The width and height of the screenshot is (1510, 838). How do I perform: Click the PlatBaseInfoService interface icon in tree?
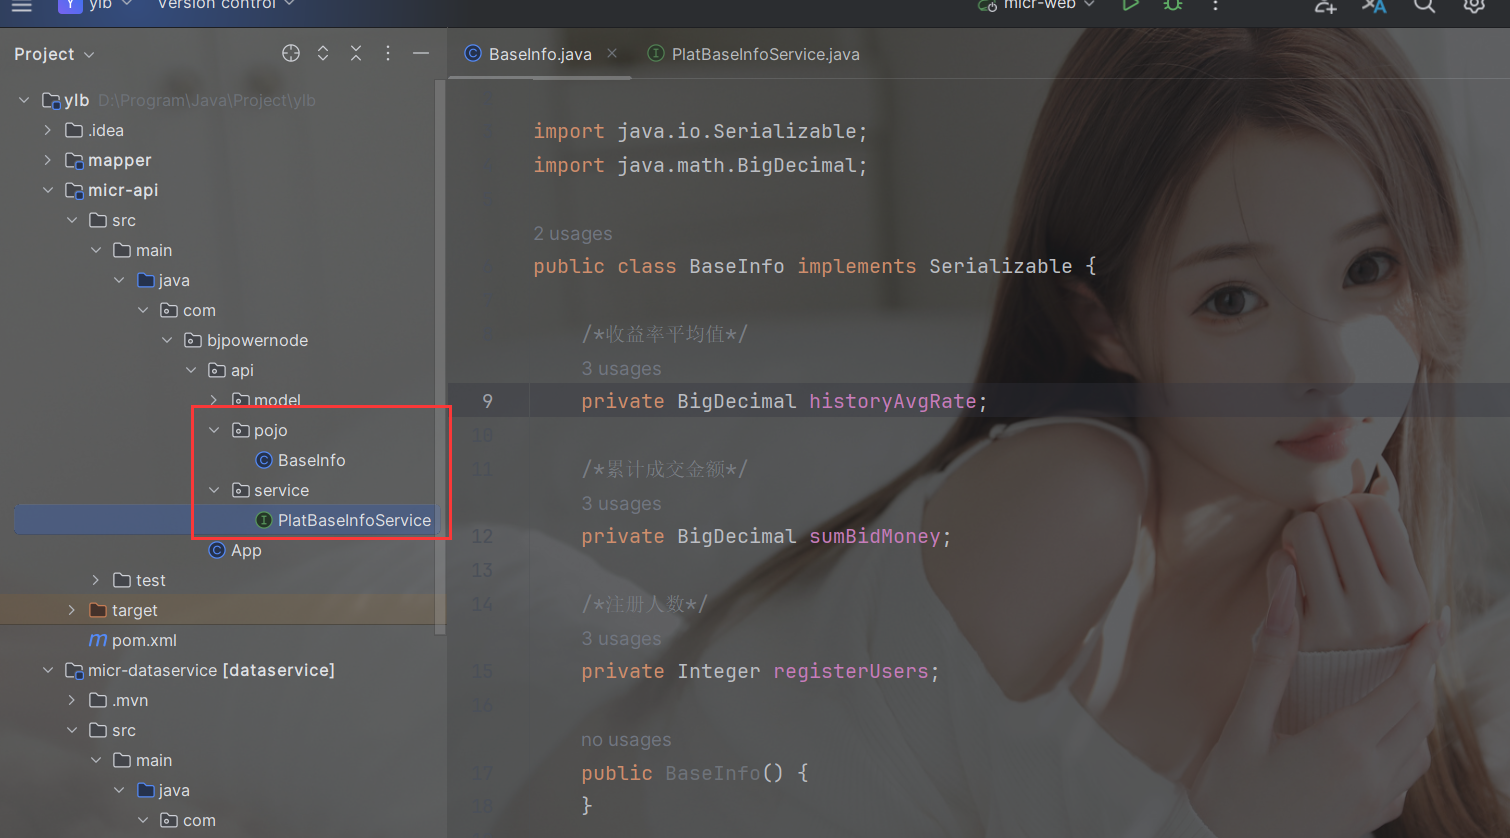pos(264,520)
